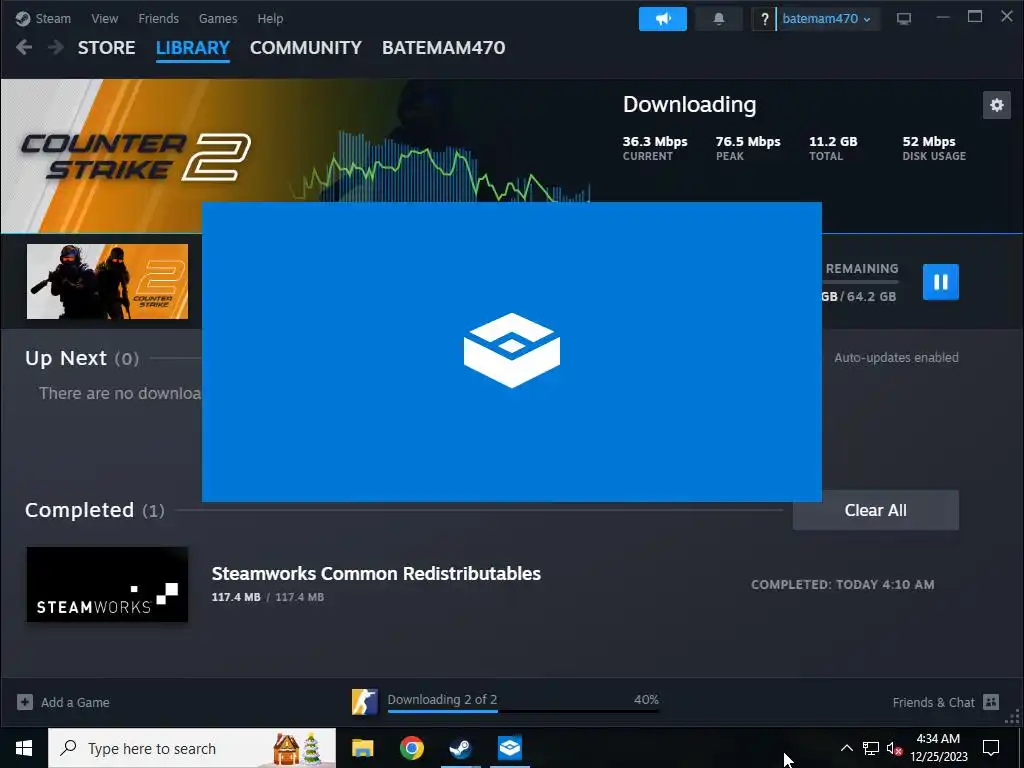
Task: Click the REMAINING label
Action: tap(862, 269)
